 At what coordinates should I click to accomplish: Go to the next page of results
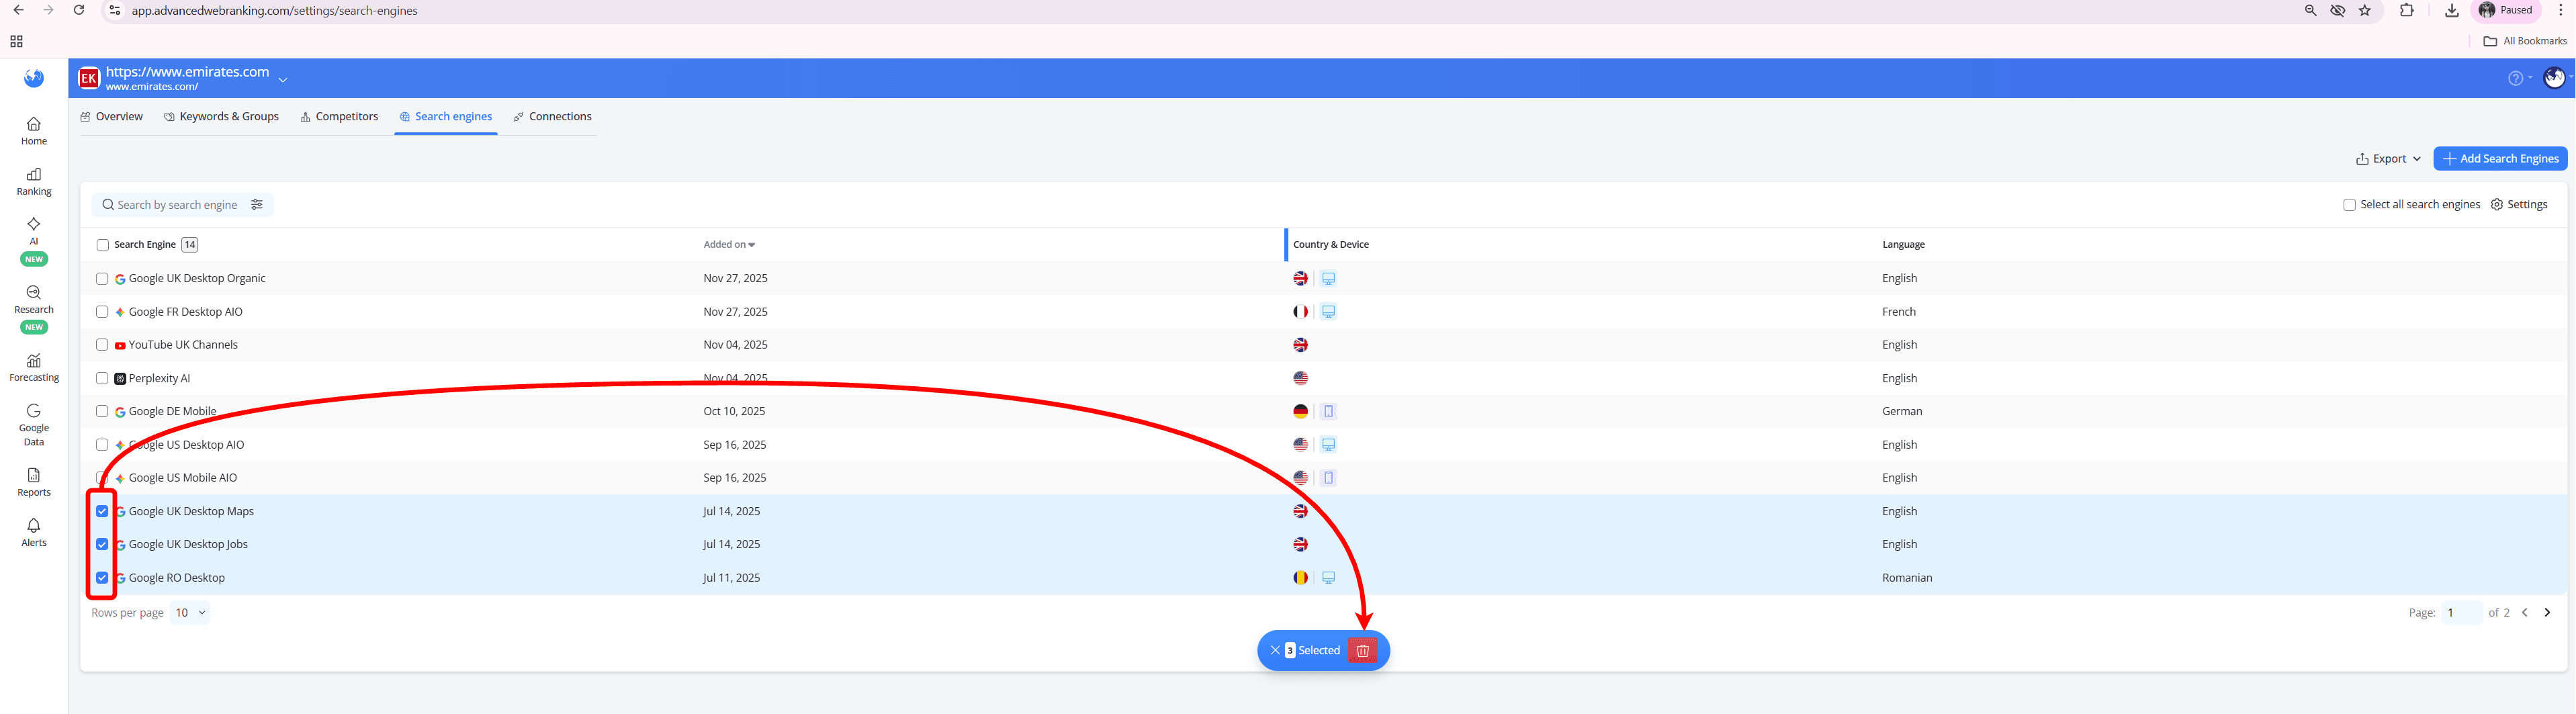pos(2548,612)
